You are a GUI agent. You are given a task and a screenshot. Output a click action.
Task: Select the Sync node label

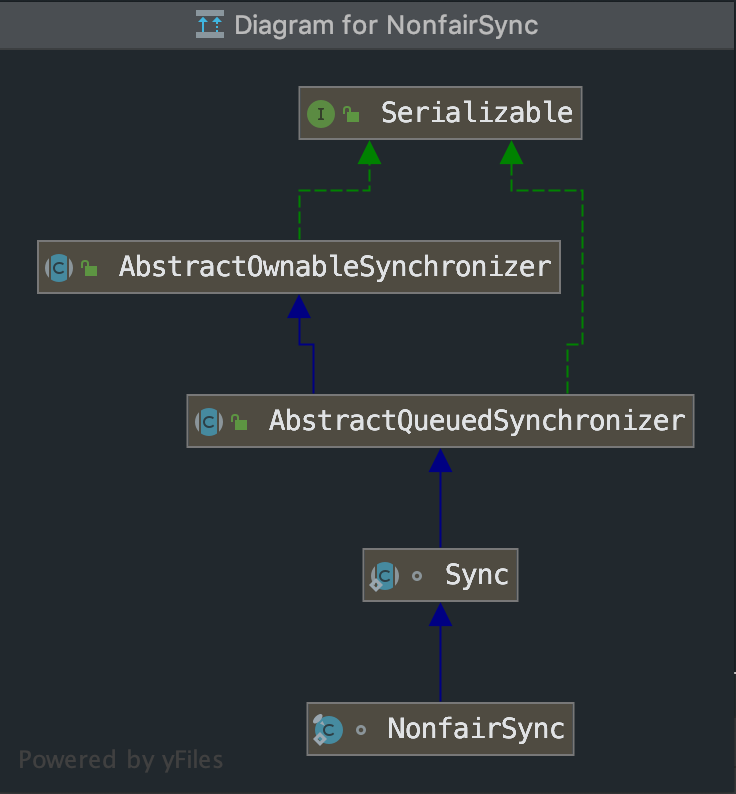click(477, 575)
